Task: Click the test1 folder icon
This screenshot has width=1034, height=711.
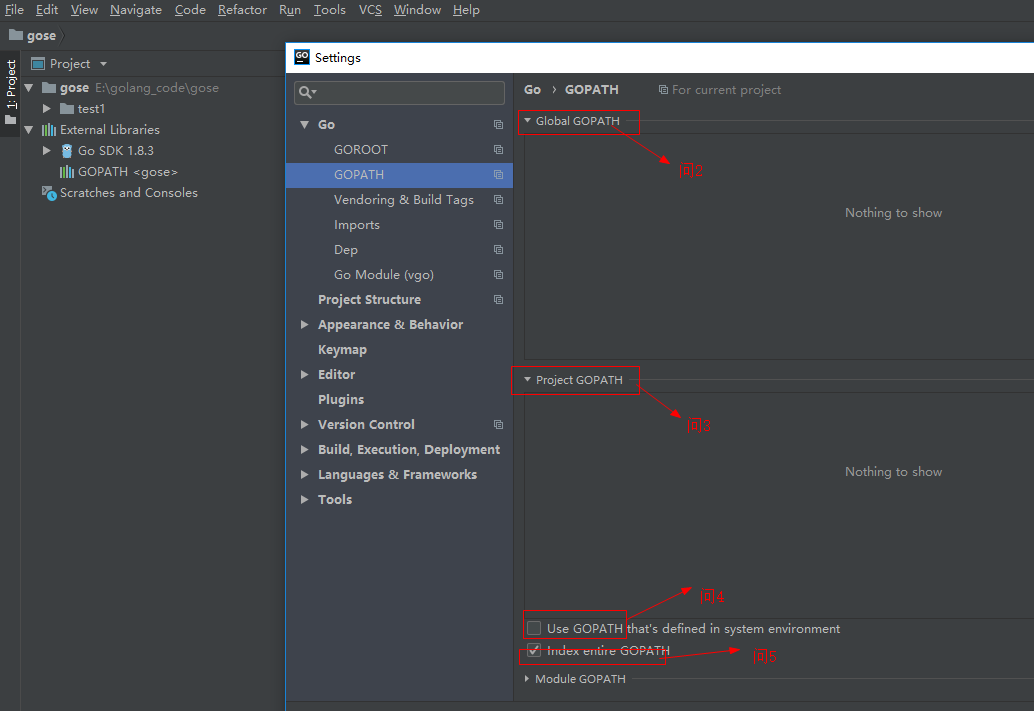Action: click(x=67, y=109)
